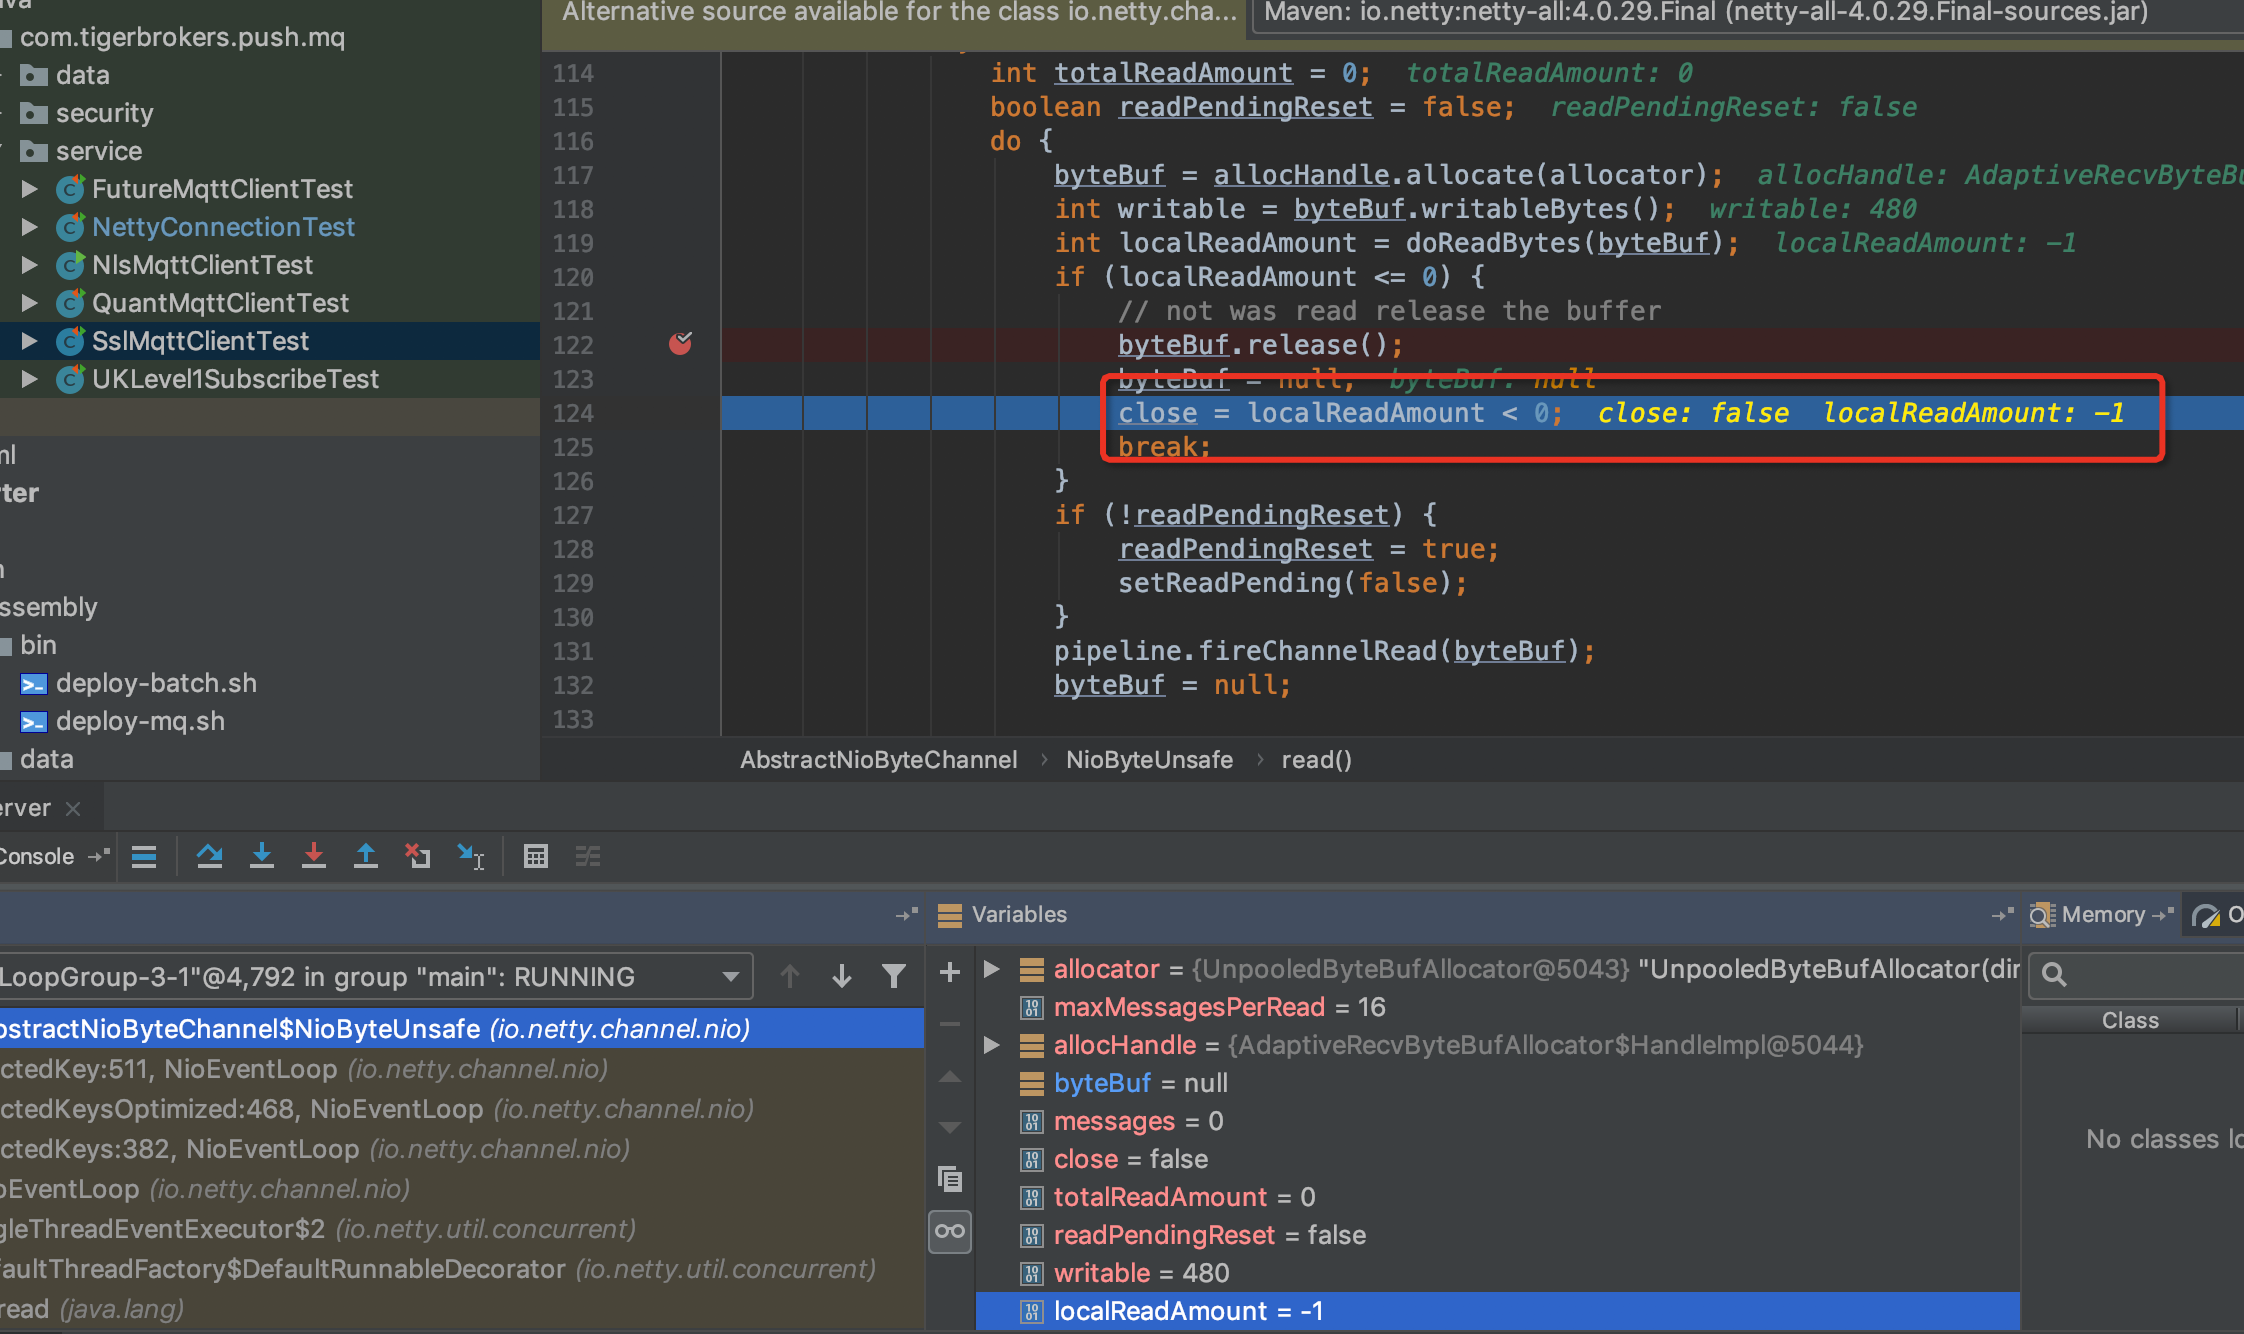Click the NioByteUnsafe breadcrumb
The width and height of the screenshot is (2244, 1334).
pyautogui.click(x=1149, y=760)
